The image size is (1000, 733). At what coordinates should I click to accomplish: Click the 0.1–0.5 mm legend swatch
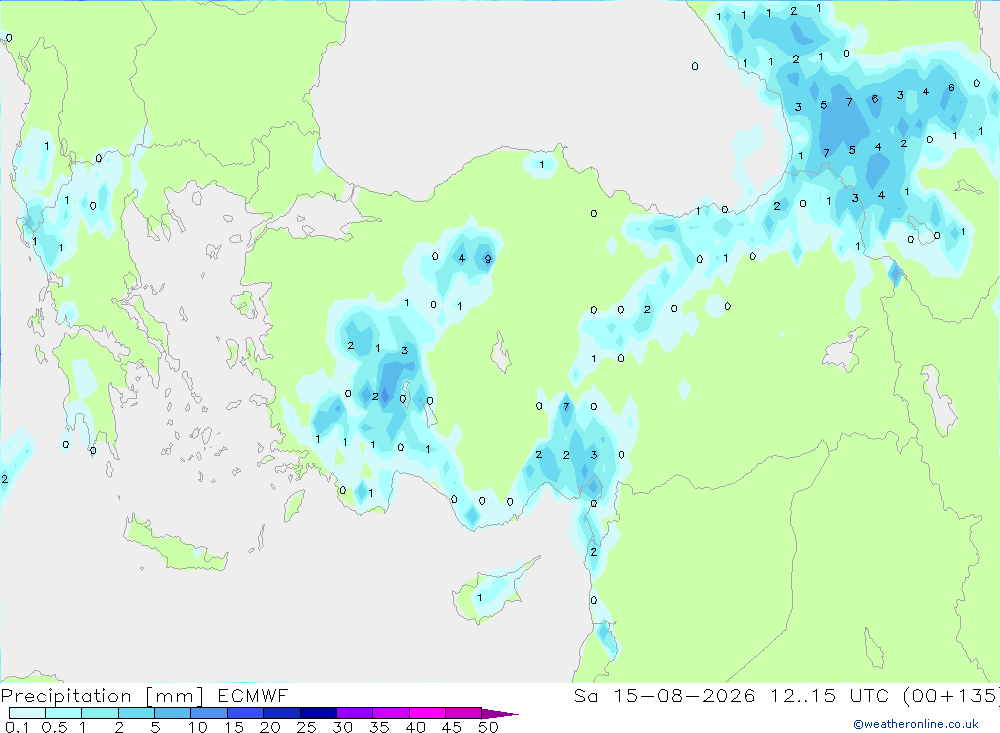[27, 713]
